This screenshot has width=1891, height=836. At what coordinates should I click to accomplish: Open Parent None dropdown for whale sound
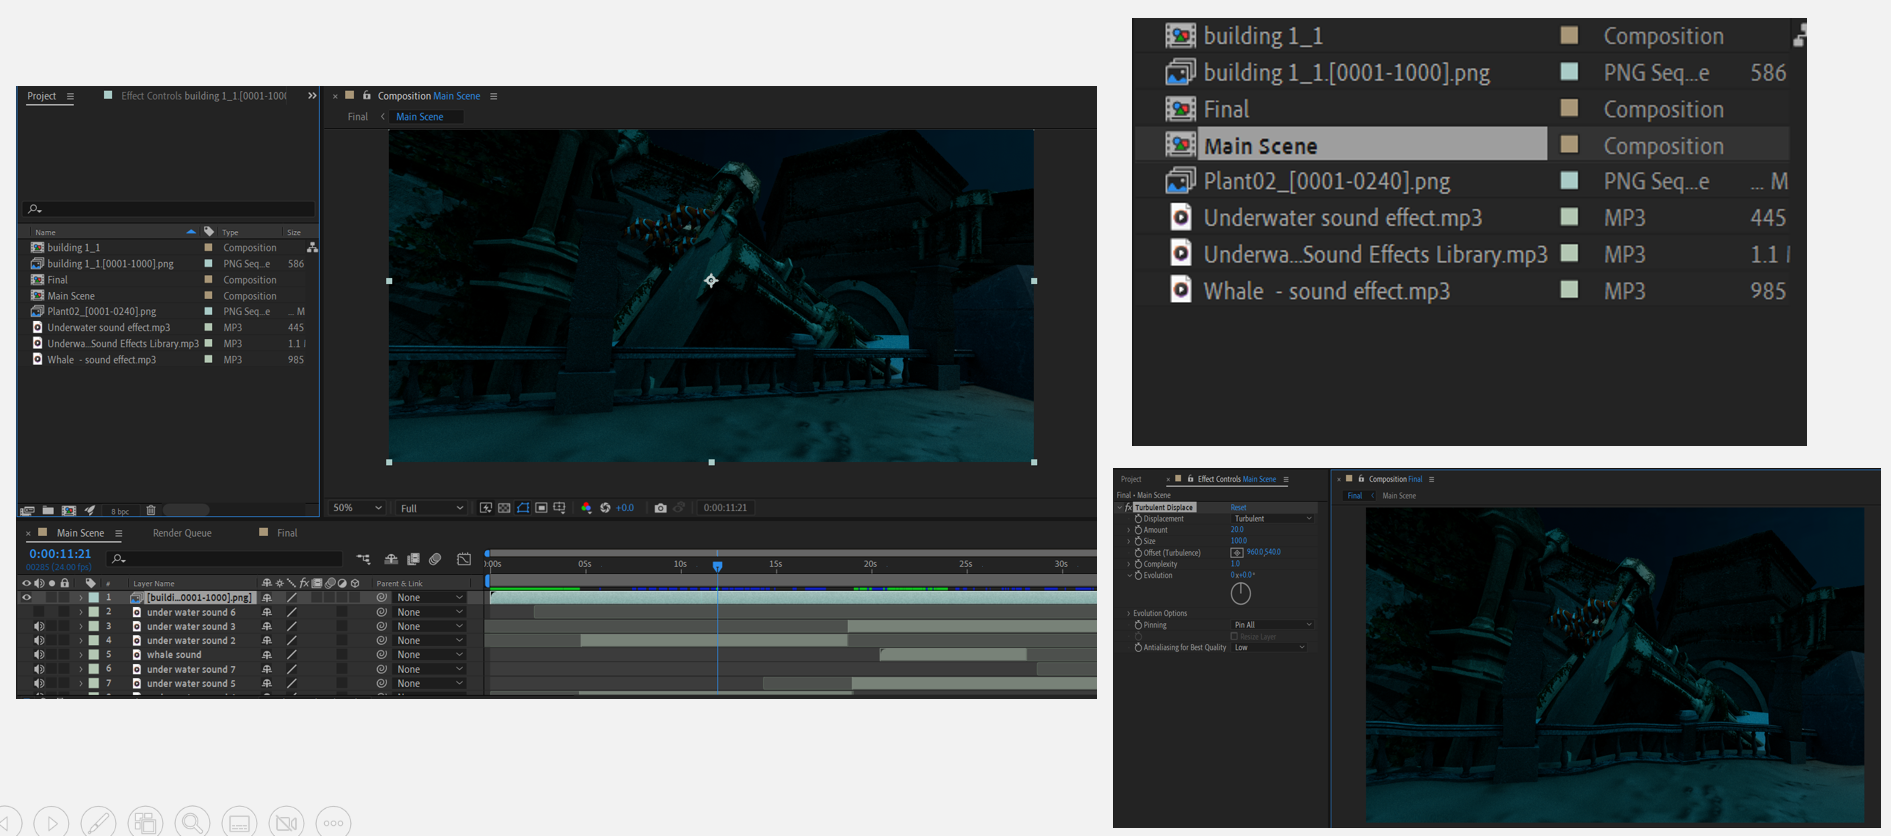430,655
